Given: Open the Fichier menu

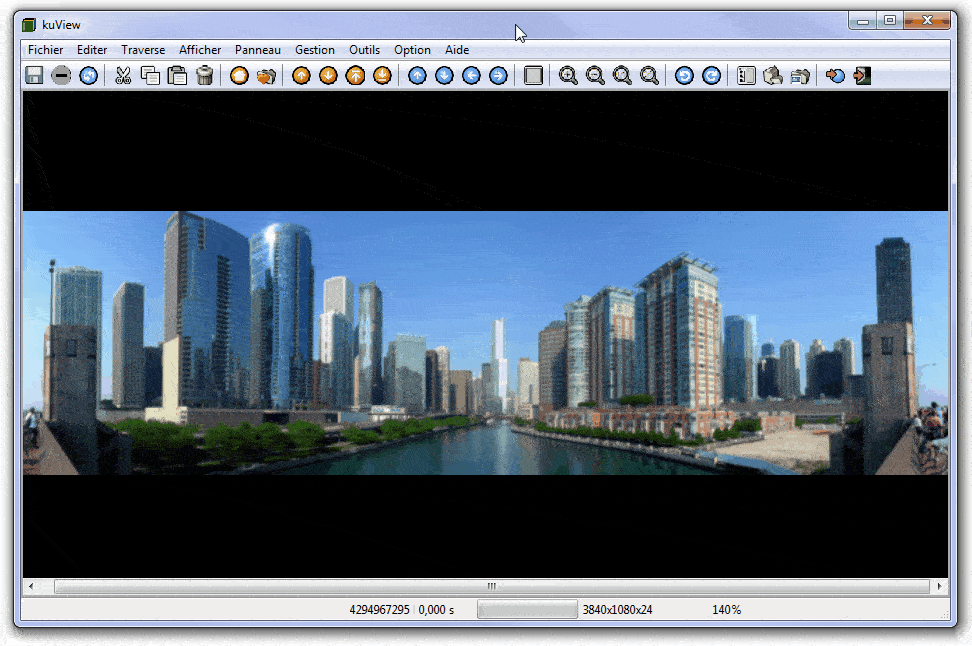Looking at the screenshot, I should [x=45, y=50].
